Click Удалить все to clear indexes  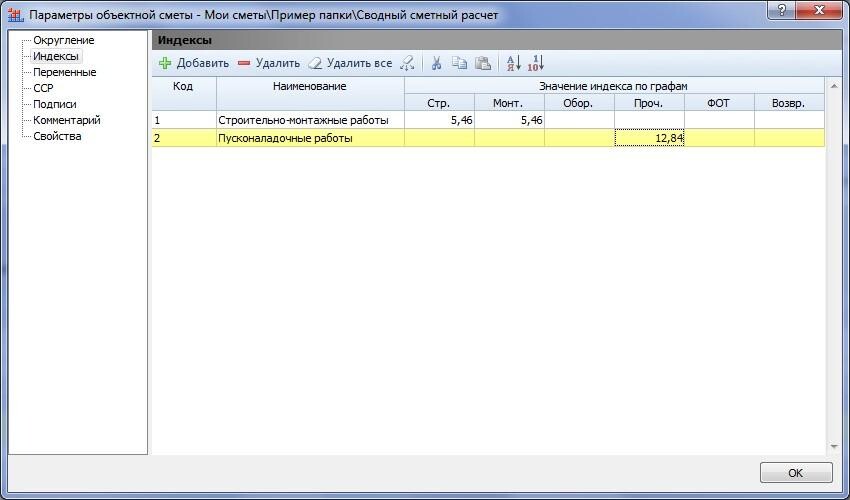350,63
